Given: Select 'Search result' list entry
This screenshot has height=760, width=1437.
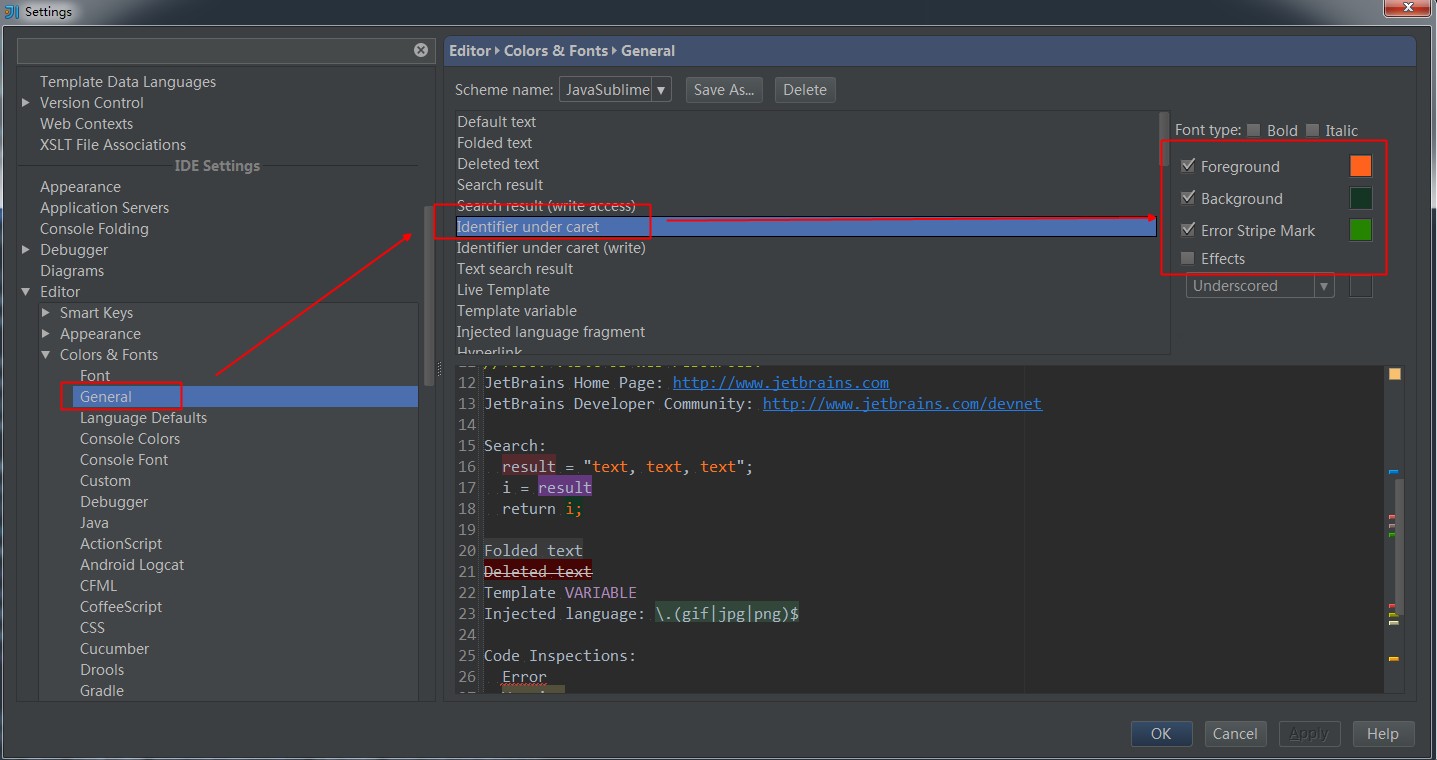Looking at the screenshot, I should [500, 184].
